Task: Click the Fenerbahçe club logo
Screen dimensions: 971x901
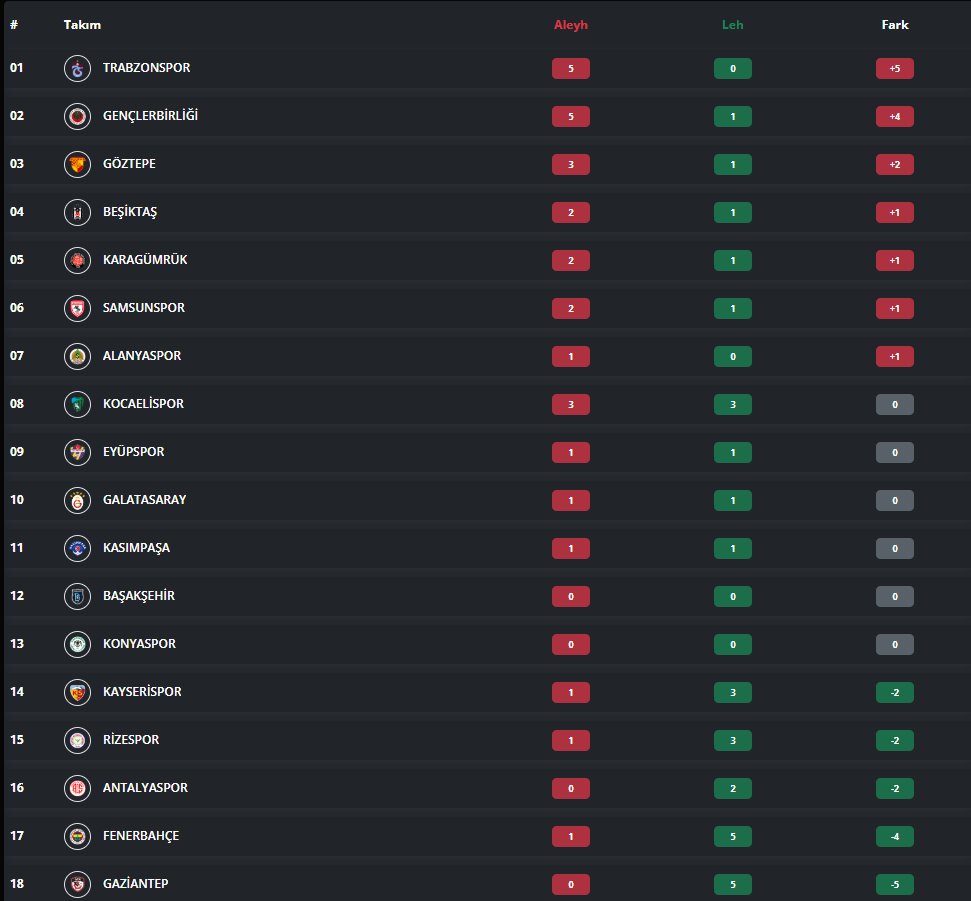Action: (77, 837)
